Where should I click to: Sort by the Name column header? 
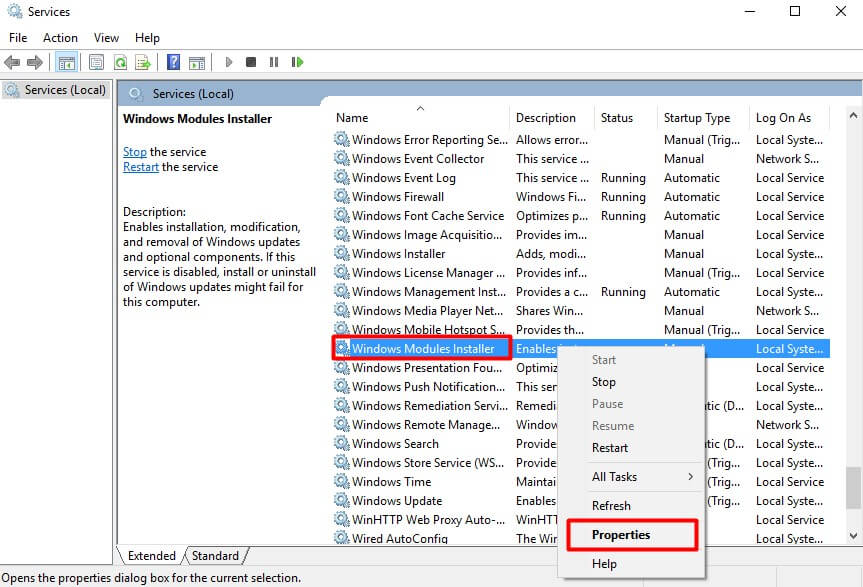(x=420, y=118)
